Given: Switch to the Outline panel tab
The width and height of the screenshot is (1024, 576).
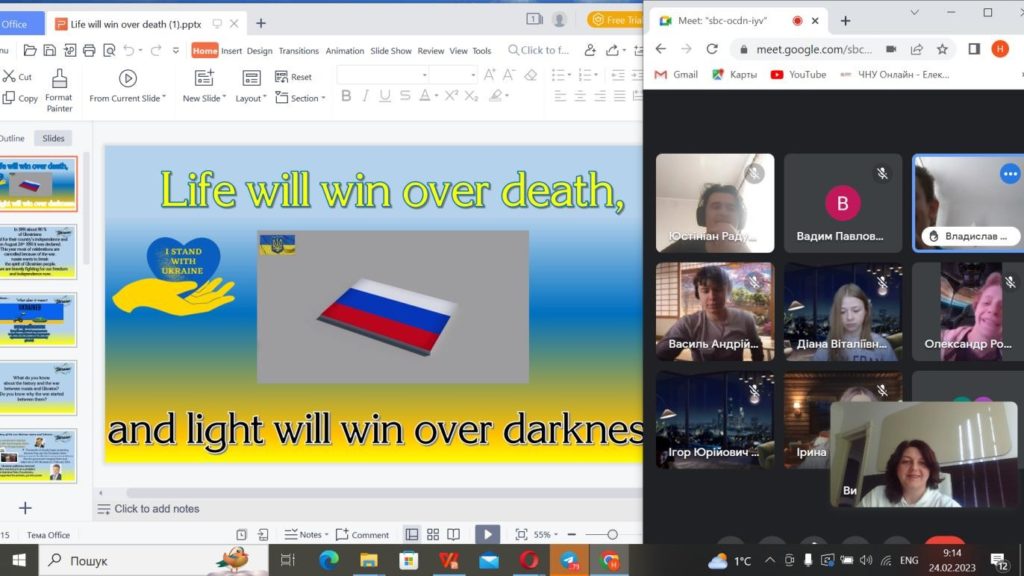Looking at the screenshot, I should [12, 138].
